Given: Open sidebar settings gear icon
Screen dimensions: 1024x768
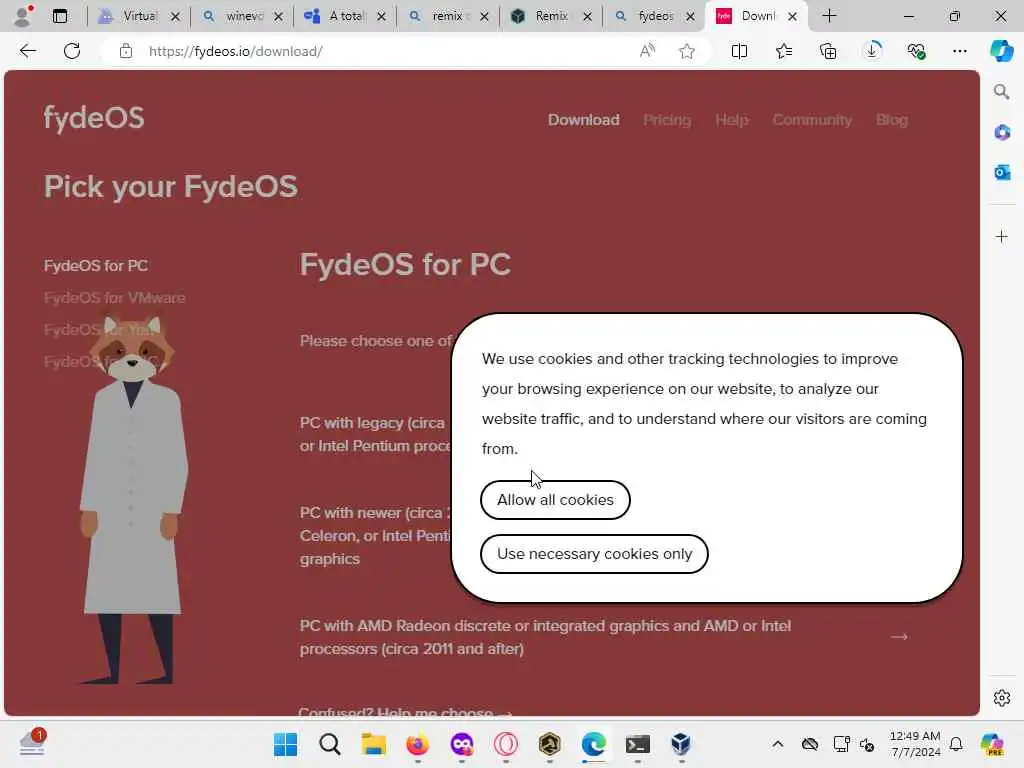Looking at the screenshot, I should pos(1002,698).
